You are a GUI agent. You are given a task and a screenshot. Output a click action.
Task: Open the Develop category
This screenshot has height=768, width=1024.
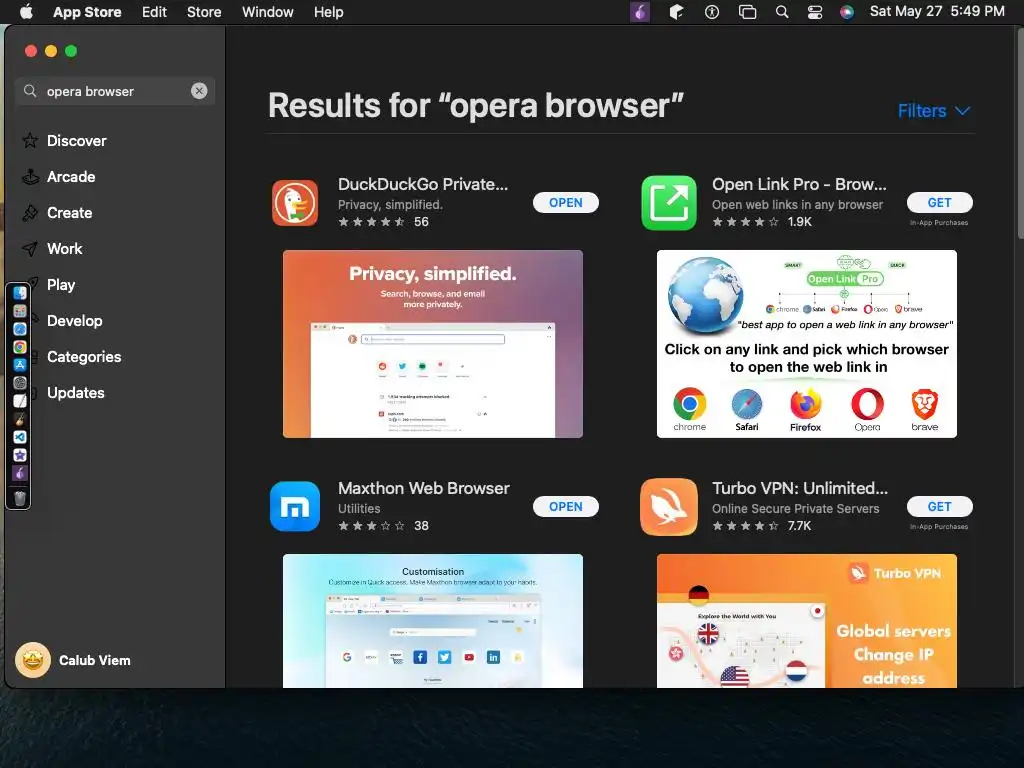74,320
